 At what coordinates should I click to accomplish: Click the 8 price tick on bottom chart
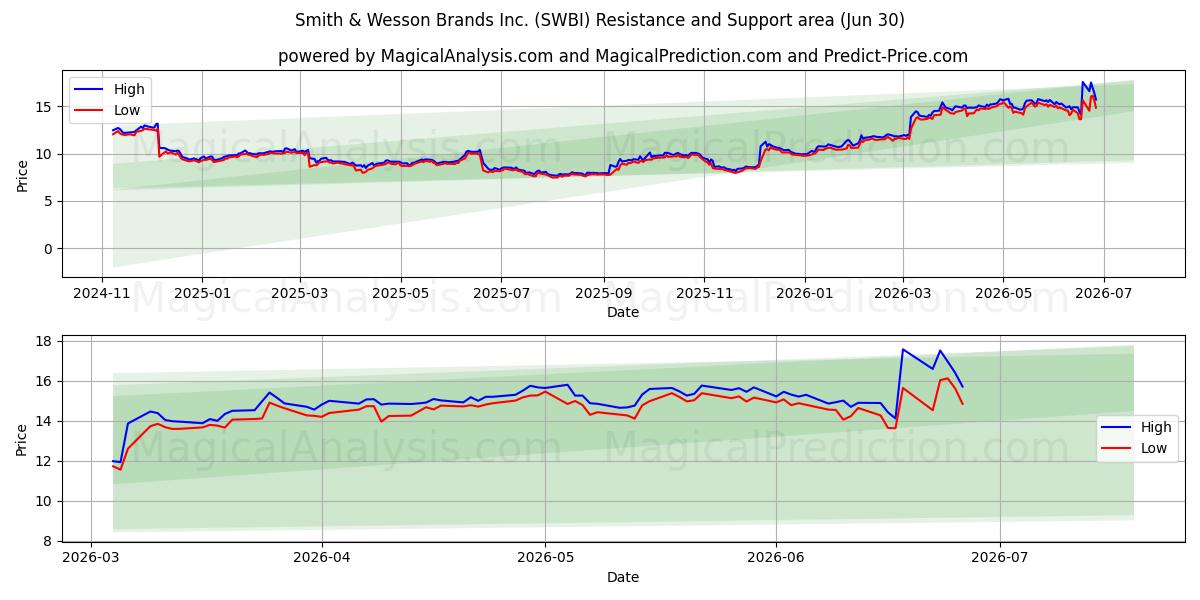point(49,541)
